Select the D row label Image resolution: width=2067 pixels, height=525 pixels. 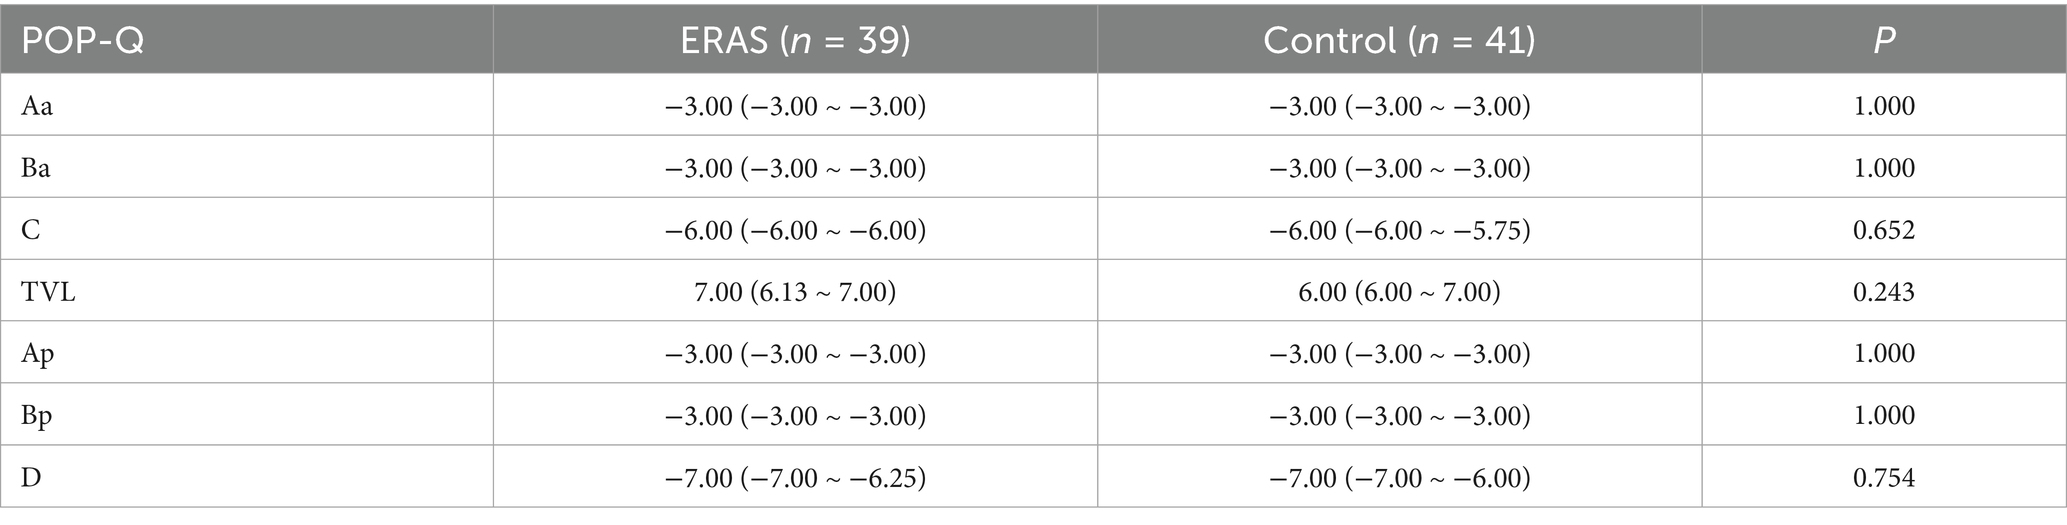click(31, 478)
